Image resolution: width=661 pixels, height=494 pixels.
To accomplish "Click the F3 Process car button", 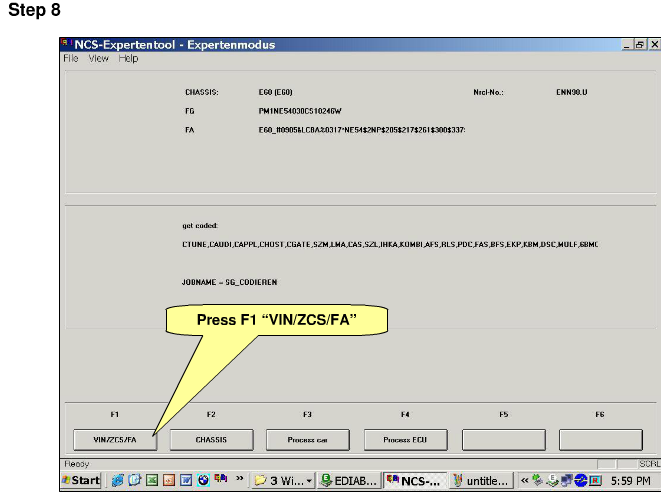I will point(308,440).
